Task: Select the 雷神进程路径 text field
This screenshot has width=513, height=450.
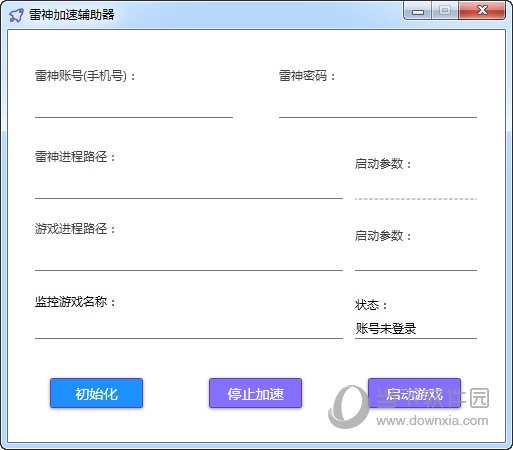Action: 189,189
